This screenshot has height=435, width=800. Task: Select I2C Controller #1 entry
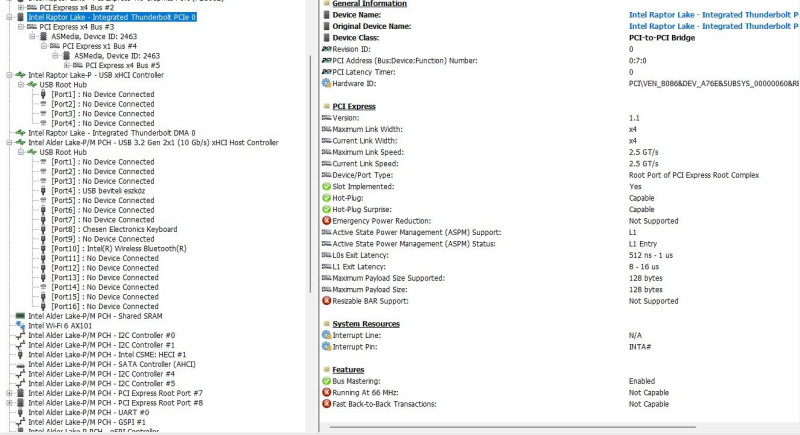[x=102, y=345]
